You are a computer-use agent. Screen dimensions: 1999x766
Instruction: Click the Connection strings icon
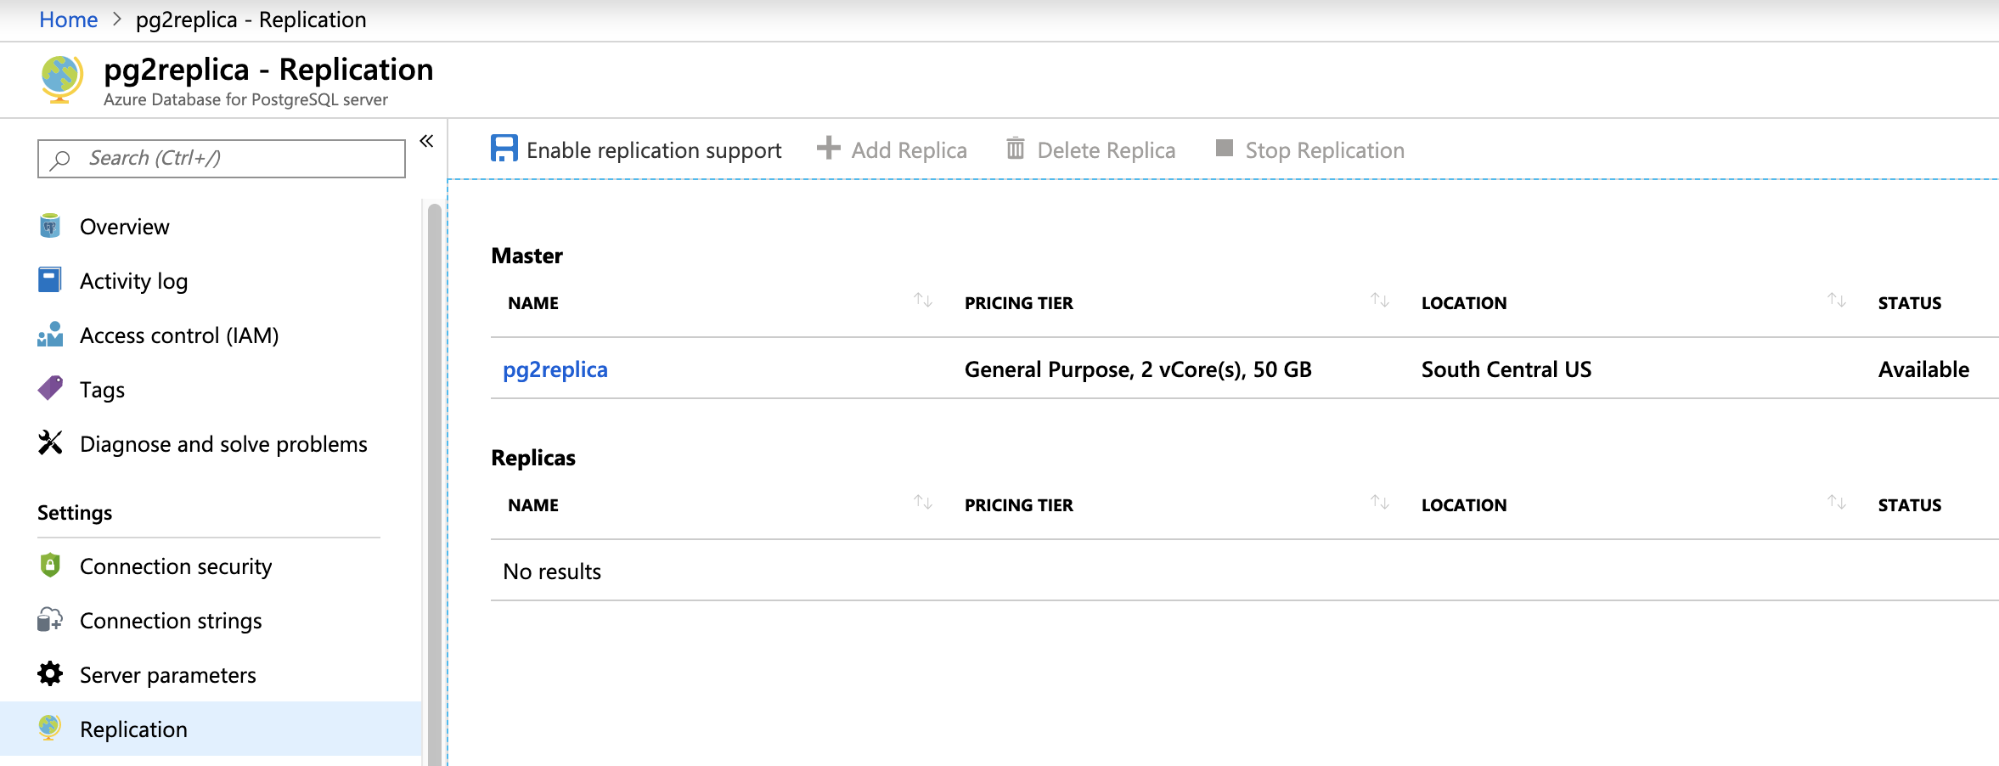pos(50,620)
